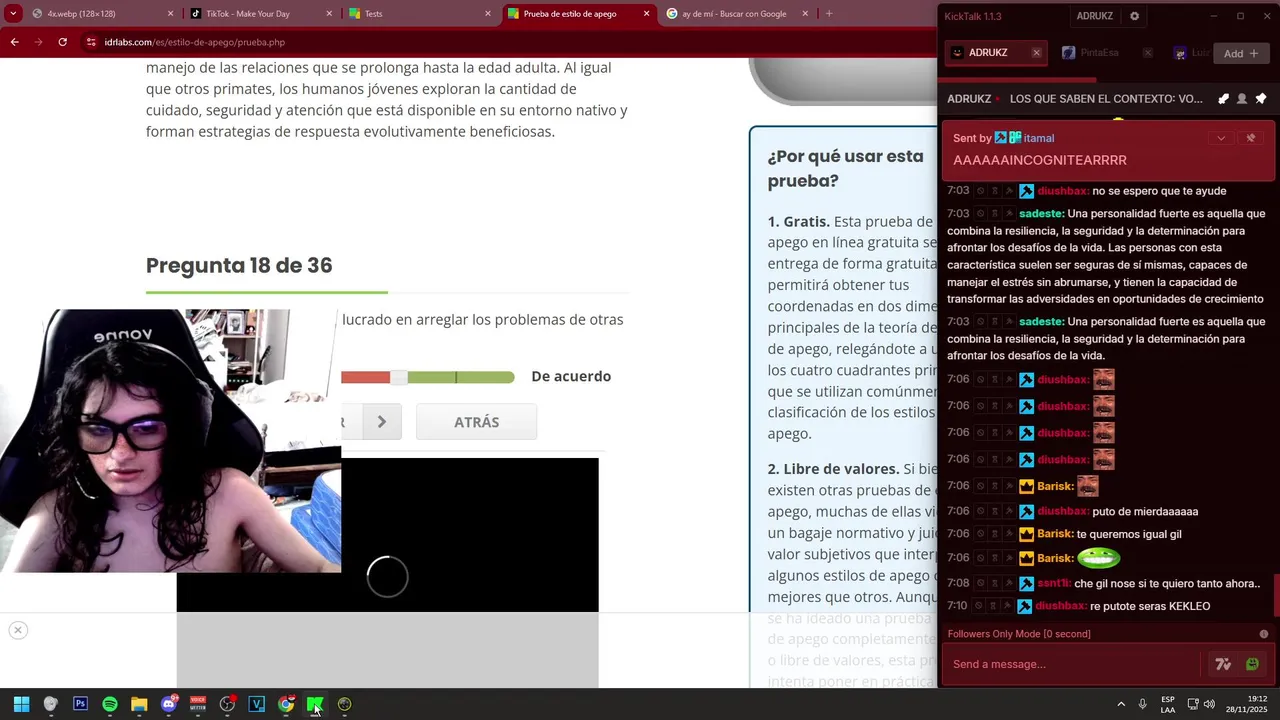
Task: Open File Explorer from taskbar
Action: click(139, 704)
